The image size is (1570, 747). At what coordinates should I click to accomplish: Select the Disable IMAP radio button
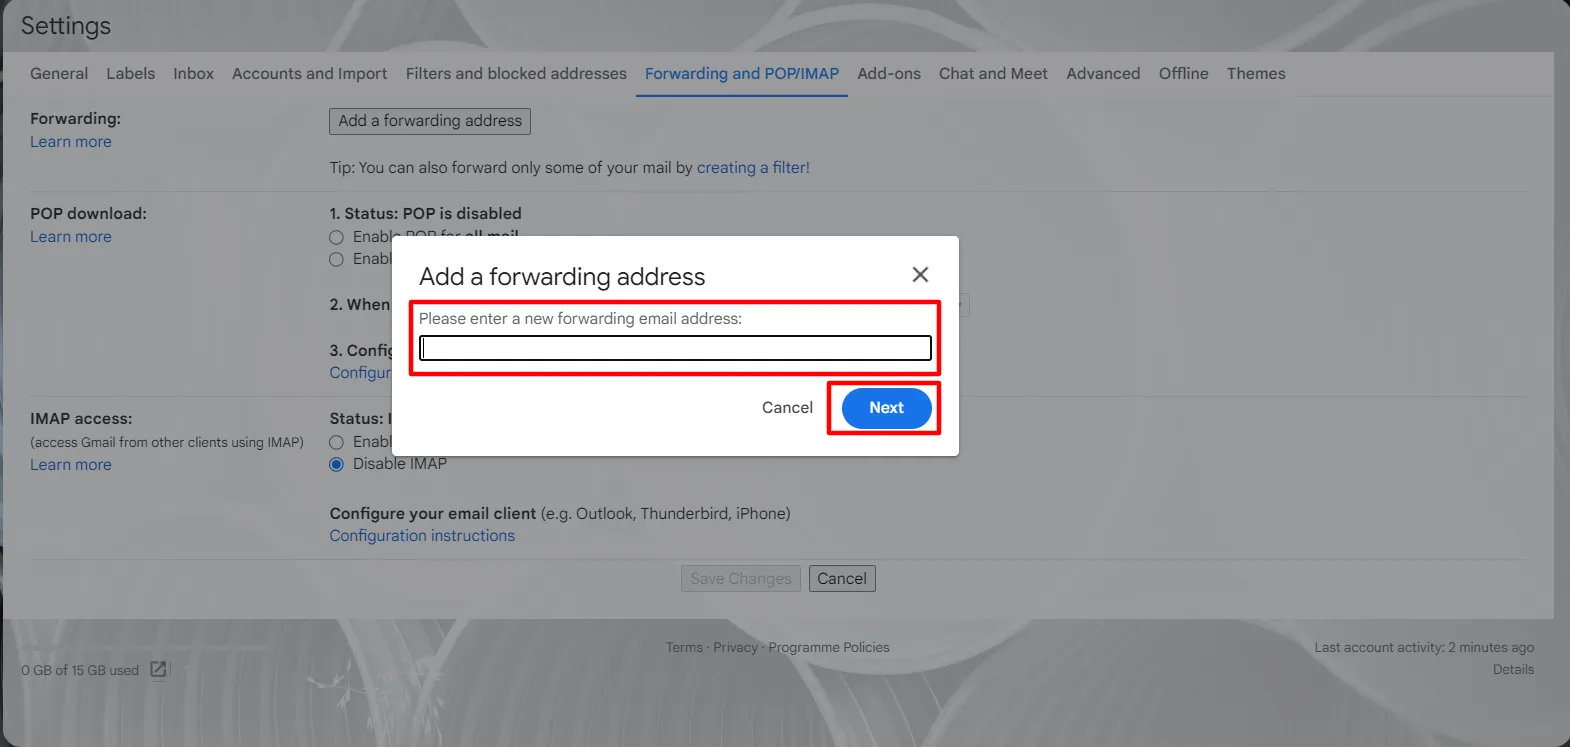tap(337, 464)
